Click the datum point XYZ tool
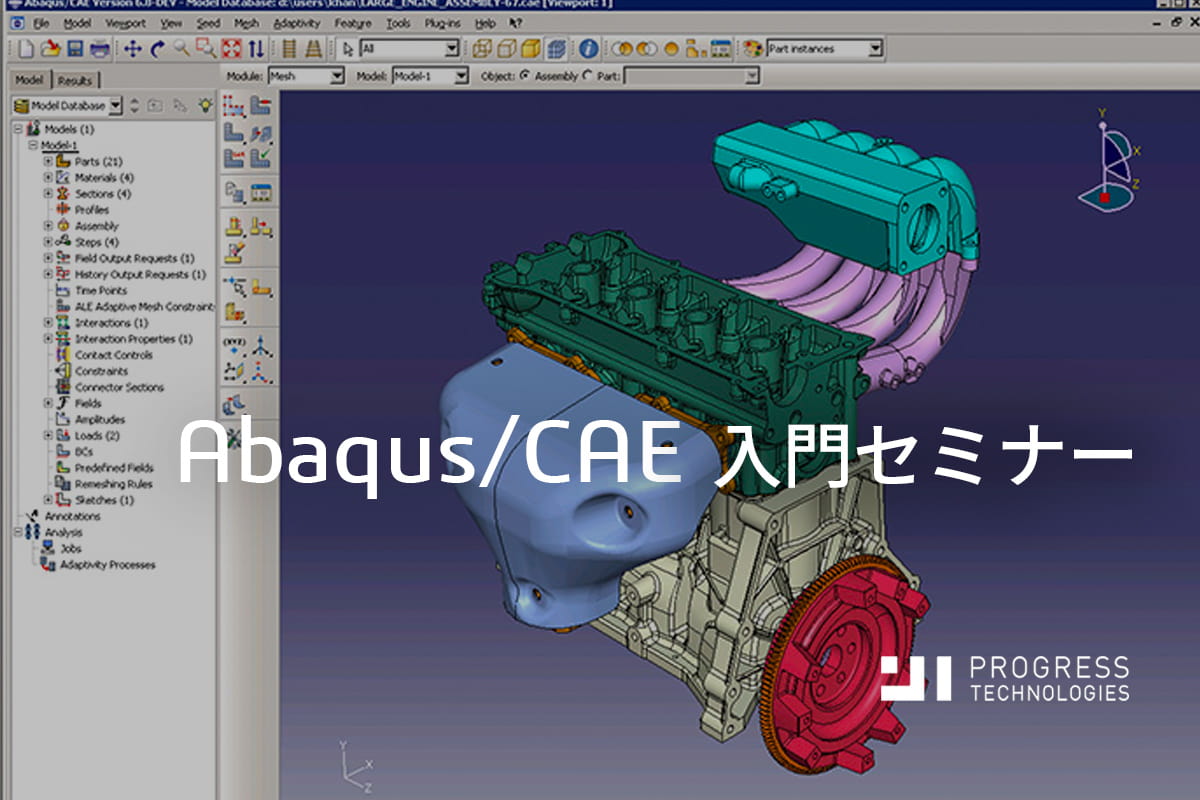 pyautogui.click(x=234, y=345)
